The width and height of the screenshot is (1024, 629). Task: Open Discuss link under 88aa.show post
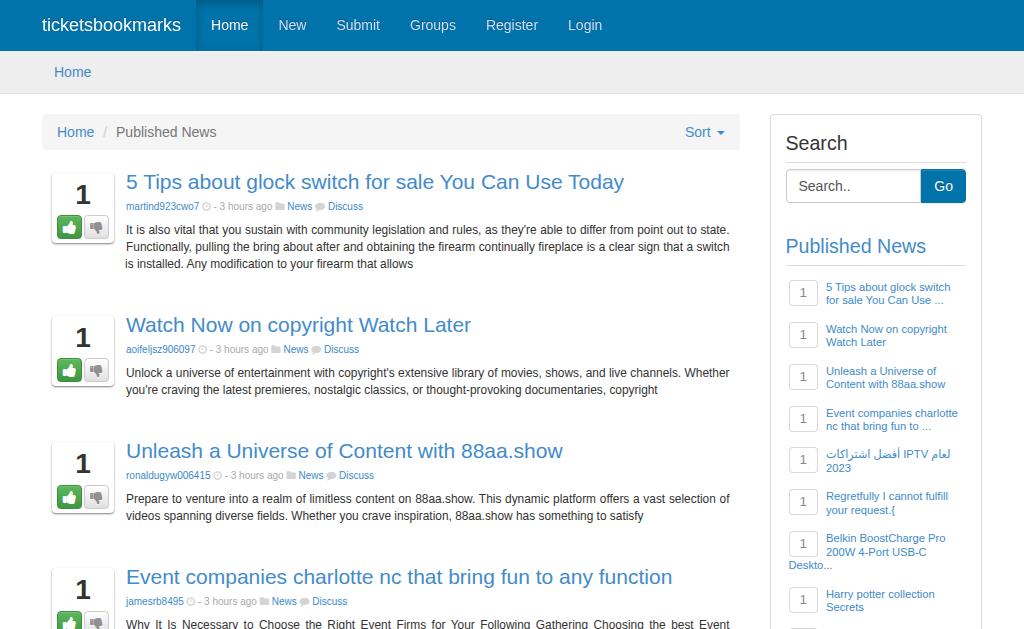coord(357,476)
